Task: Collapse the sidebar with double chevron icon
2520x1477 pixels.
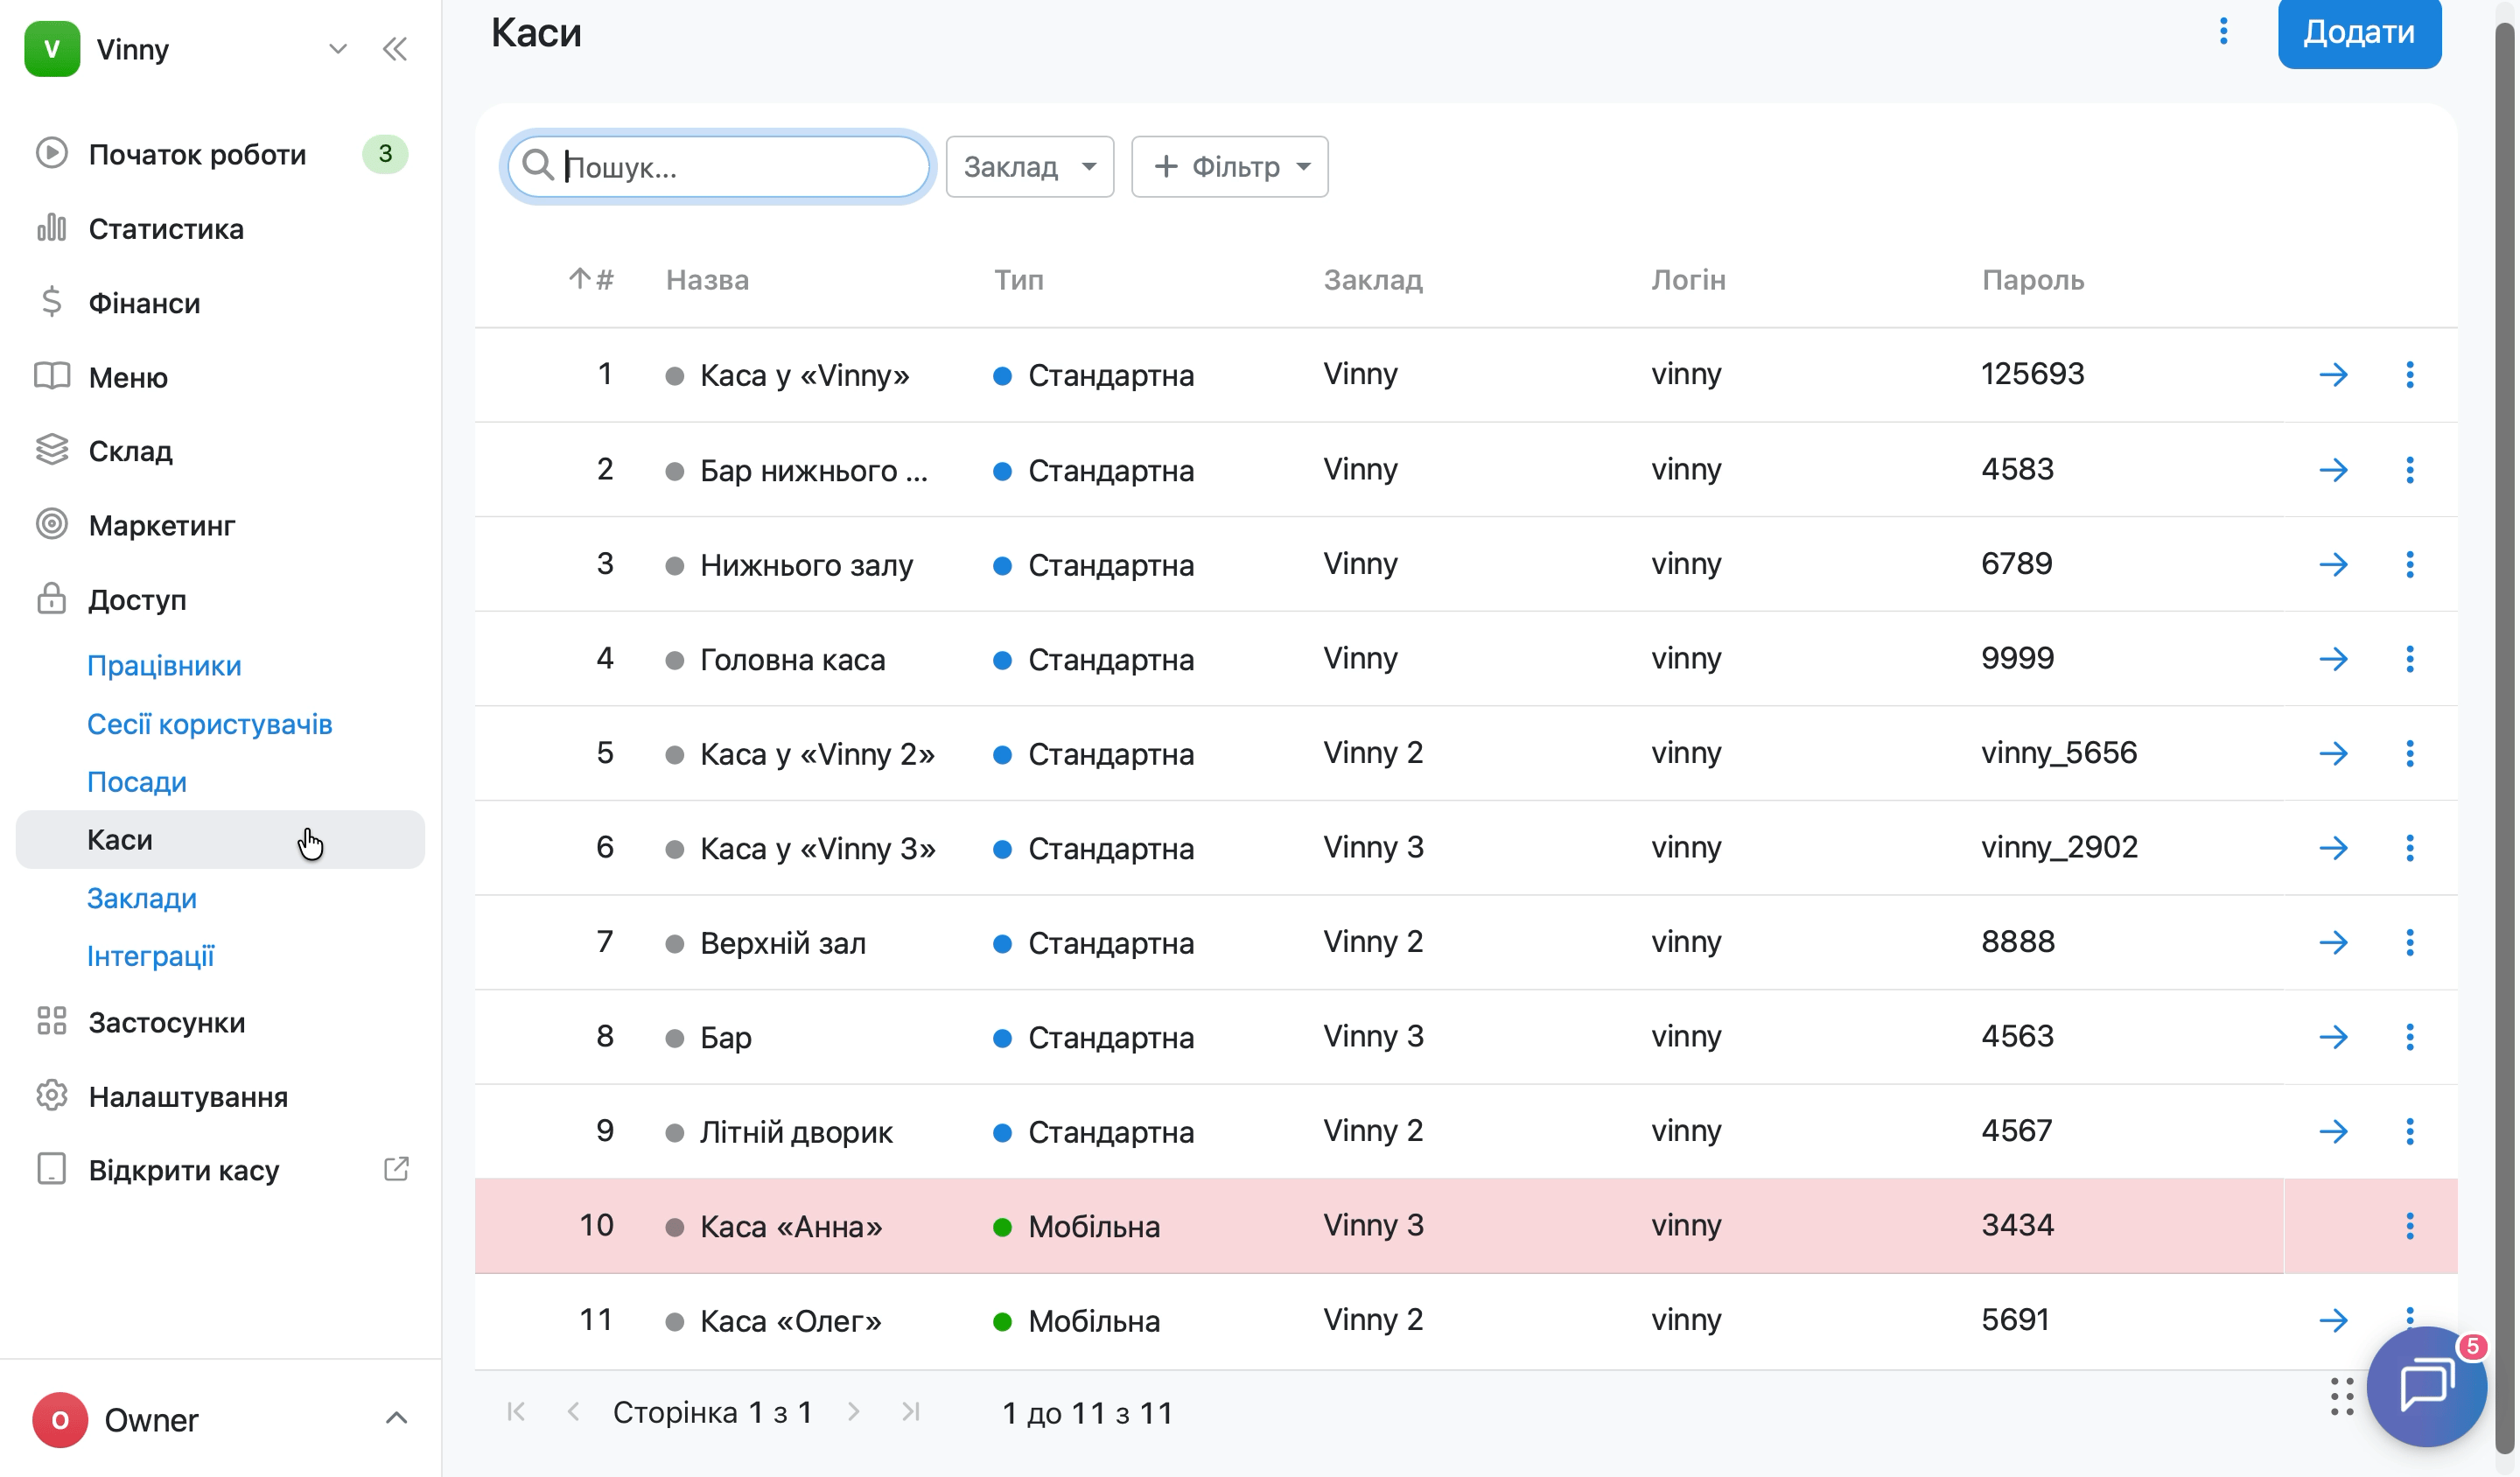Action: click(x=395, y=49)
